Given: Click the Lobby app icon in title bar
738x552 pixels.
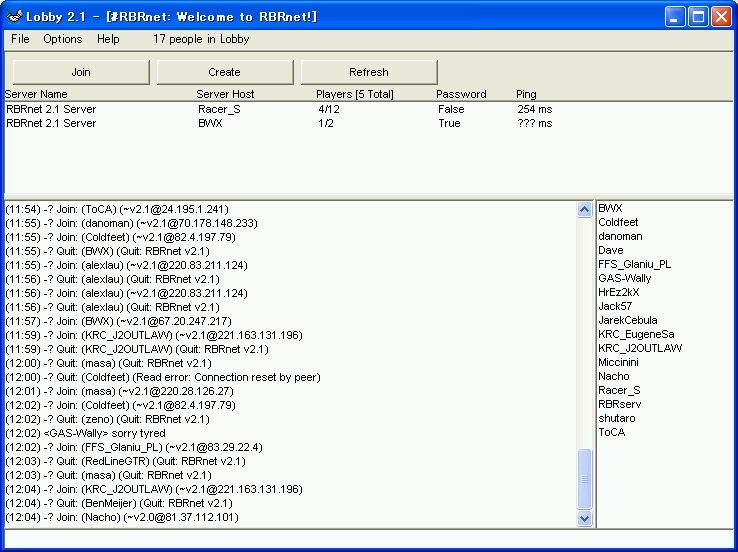Looking at the screenshot, I should (14, 15).
